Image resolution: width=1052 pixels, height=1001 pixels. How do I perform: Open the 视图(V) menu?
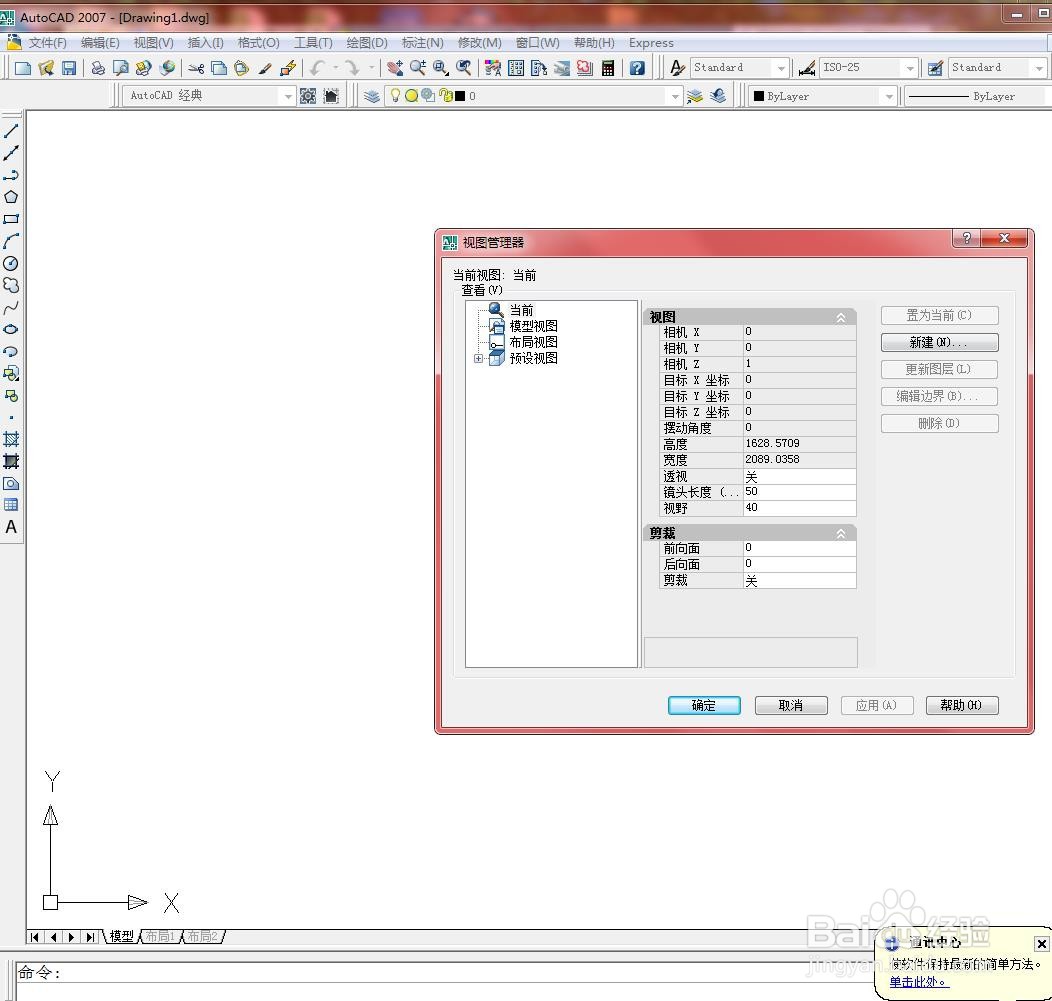153,43
